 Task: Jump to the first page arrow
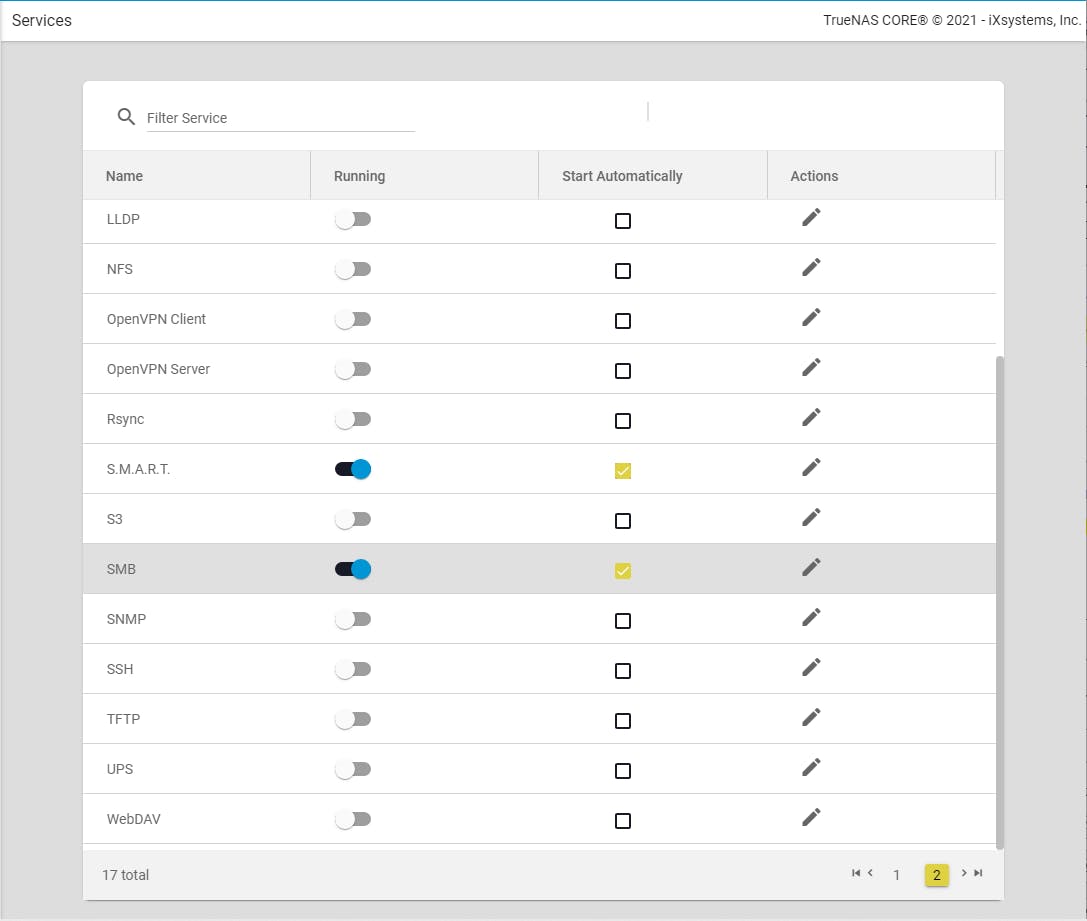(856, 873)
